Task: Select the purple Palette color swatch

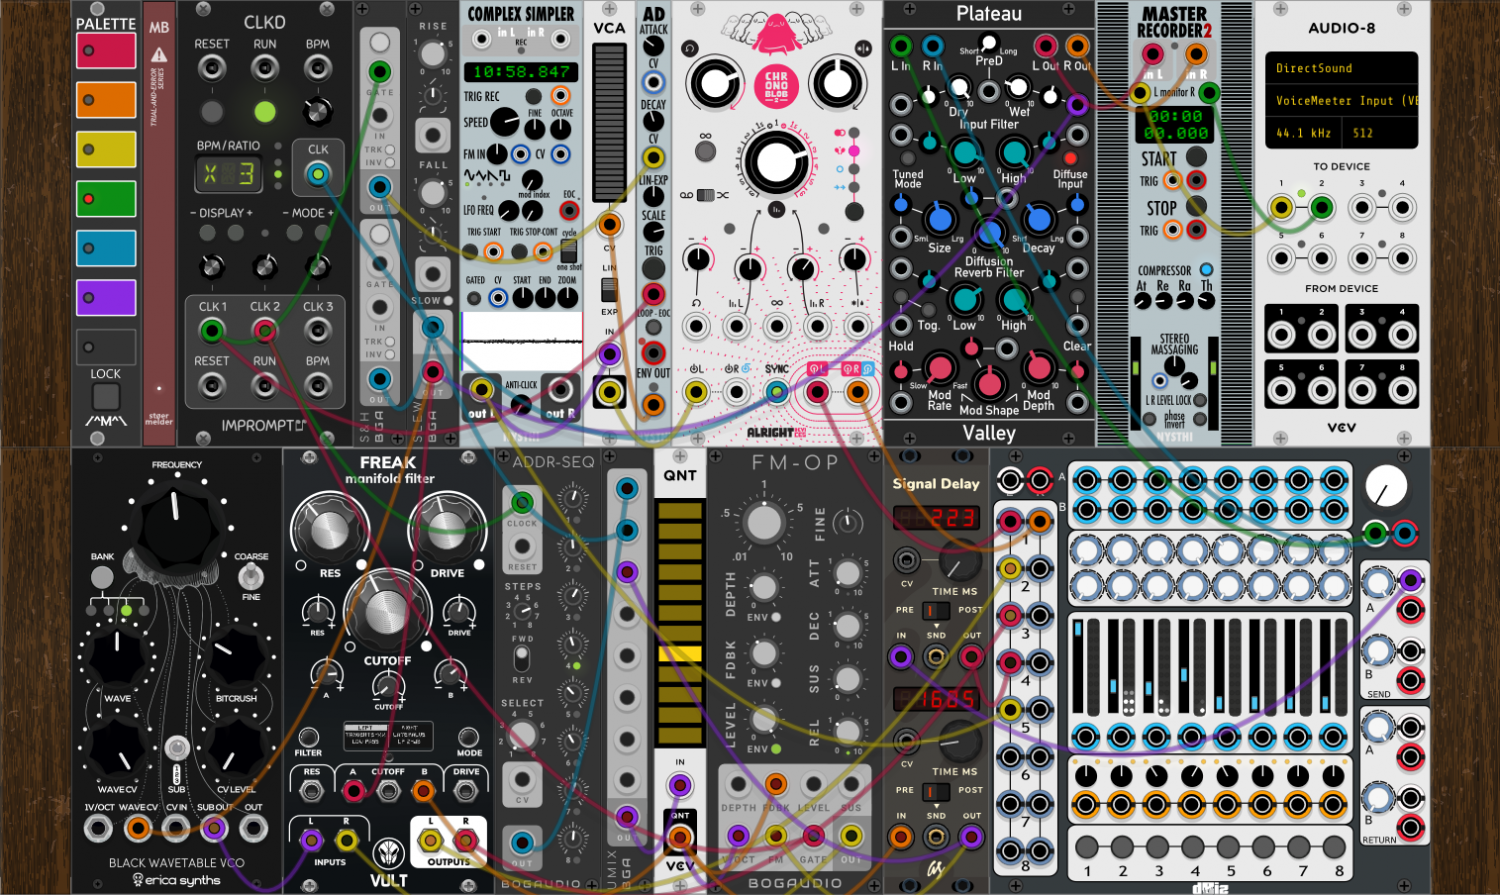Action: point(106,297)
